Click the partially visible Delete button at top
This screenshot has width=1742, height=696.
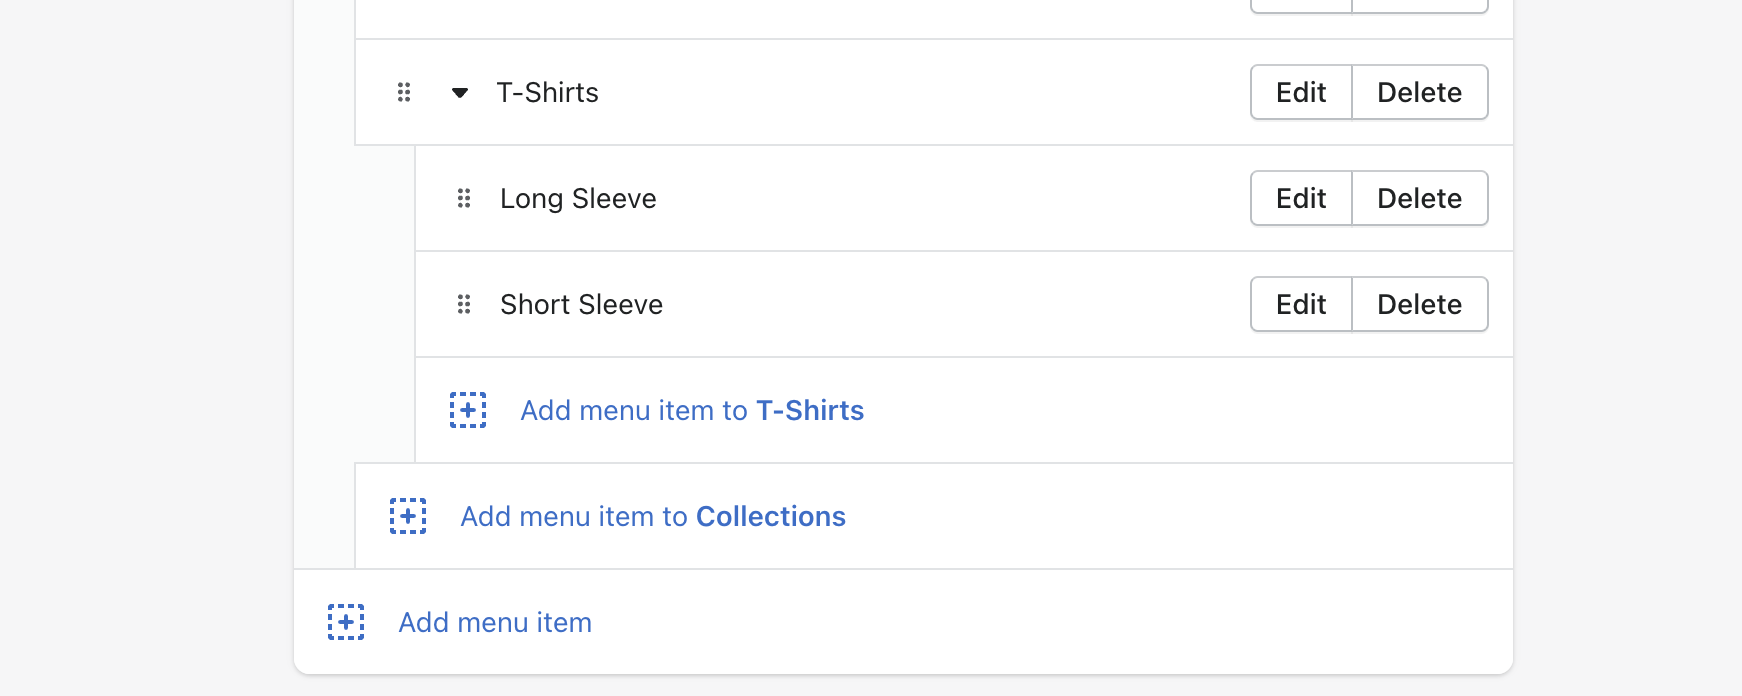[1420, 5]
